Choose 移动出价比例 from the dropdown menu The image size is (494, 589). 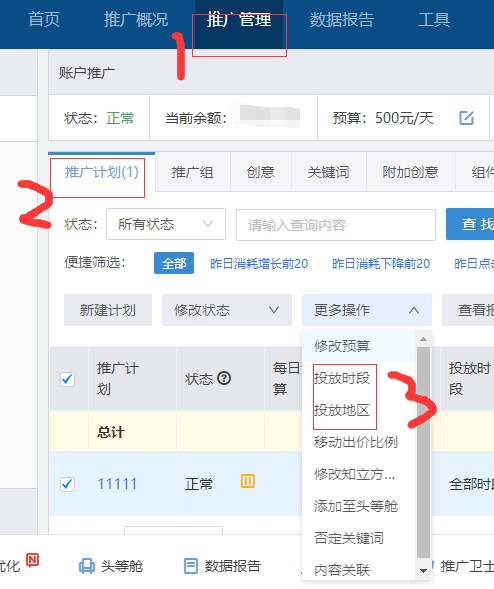tap(358, 442)
